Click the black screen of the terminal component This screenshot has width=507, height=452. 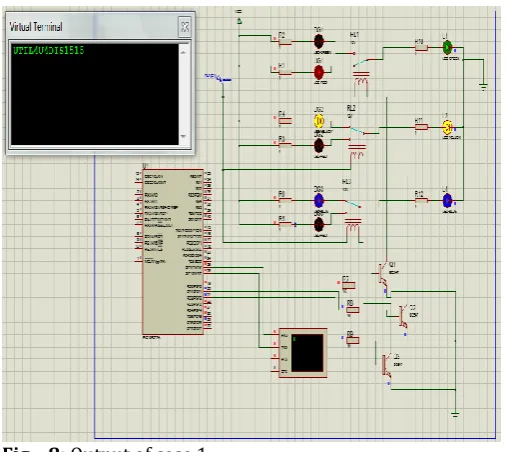(307, 353)
